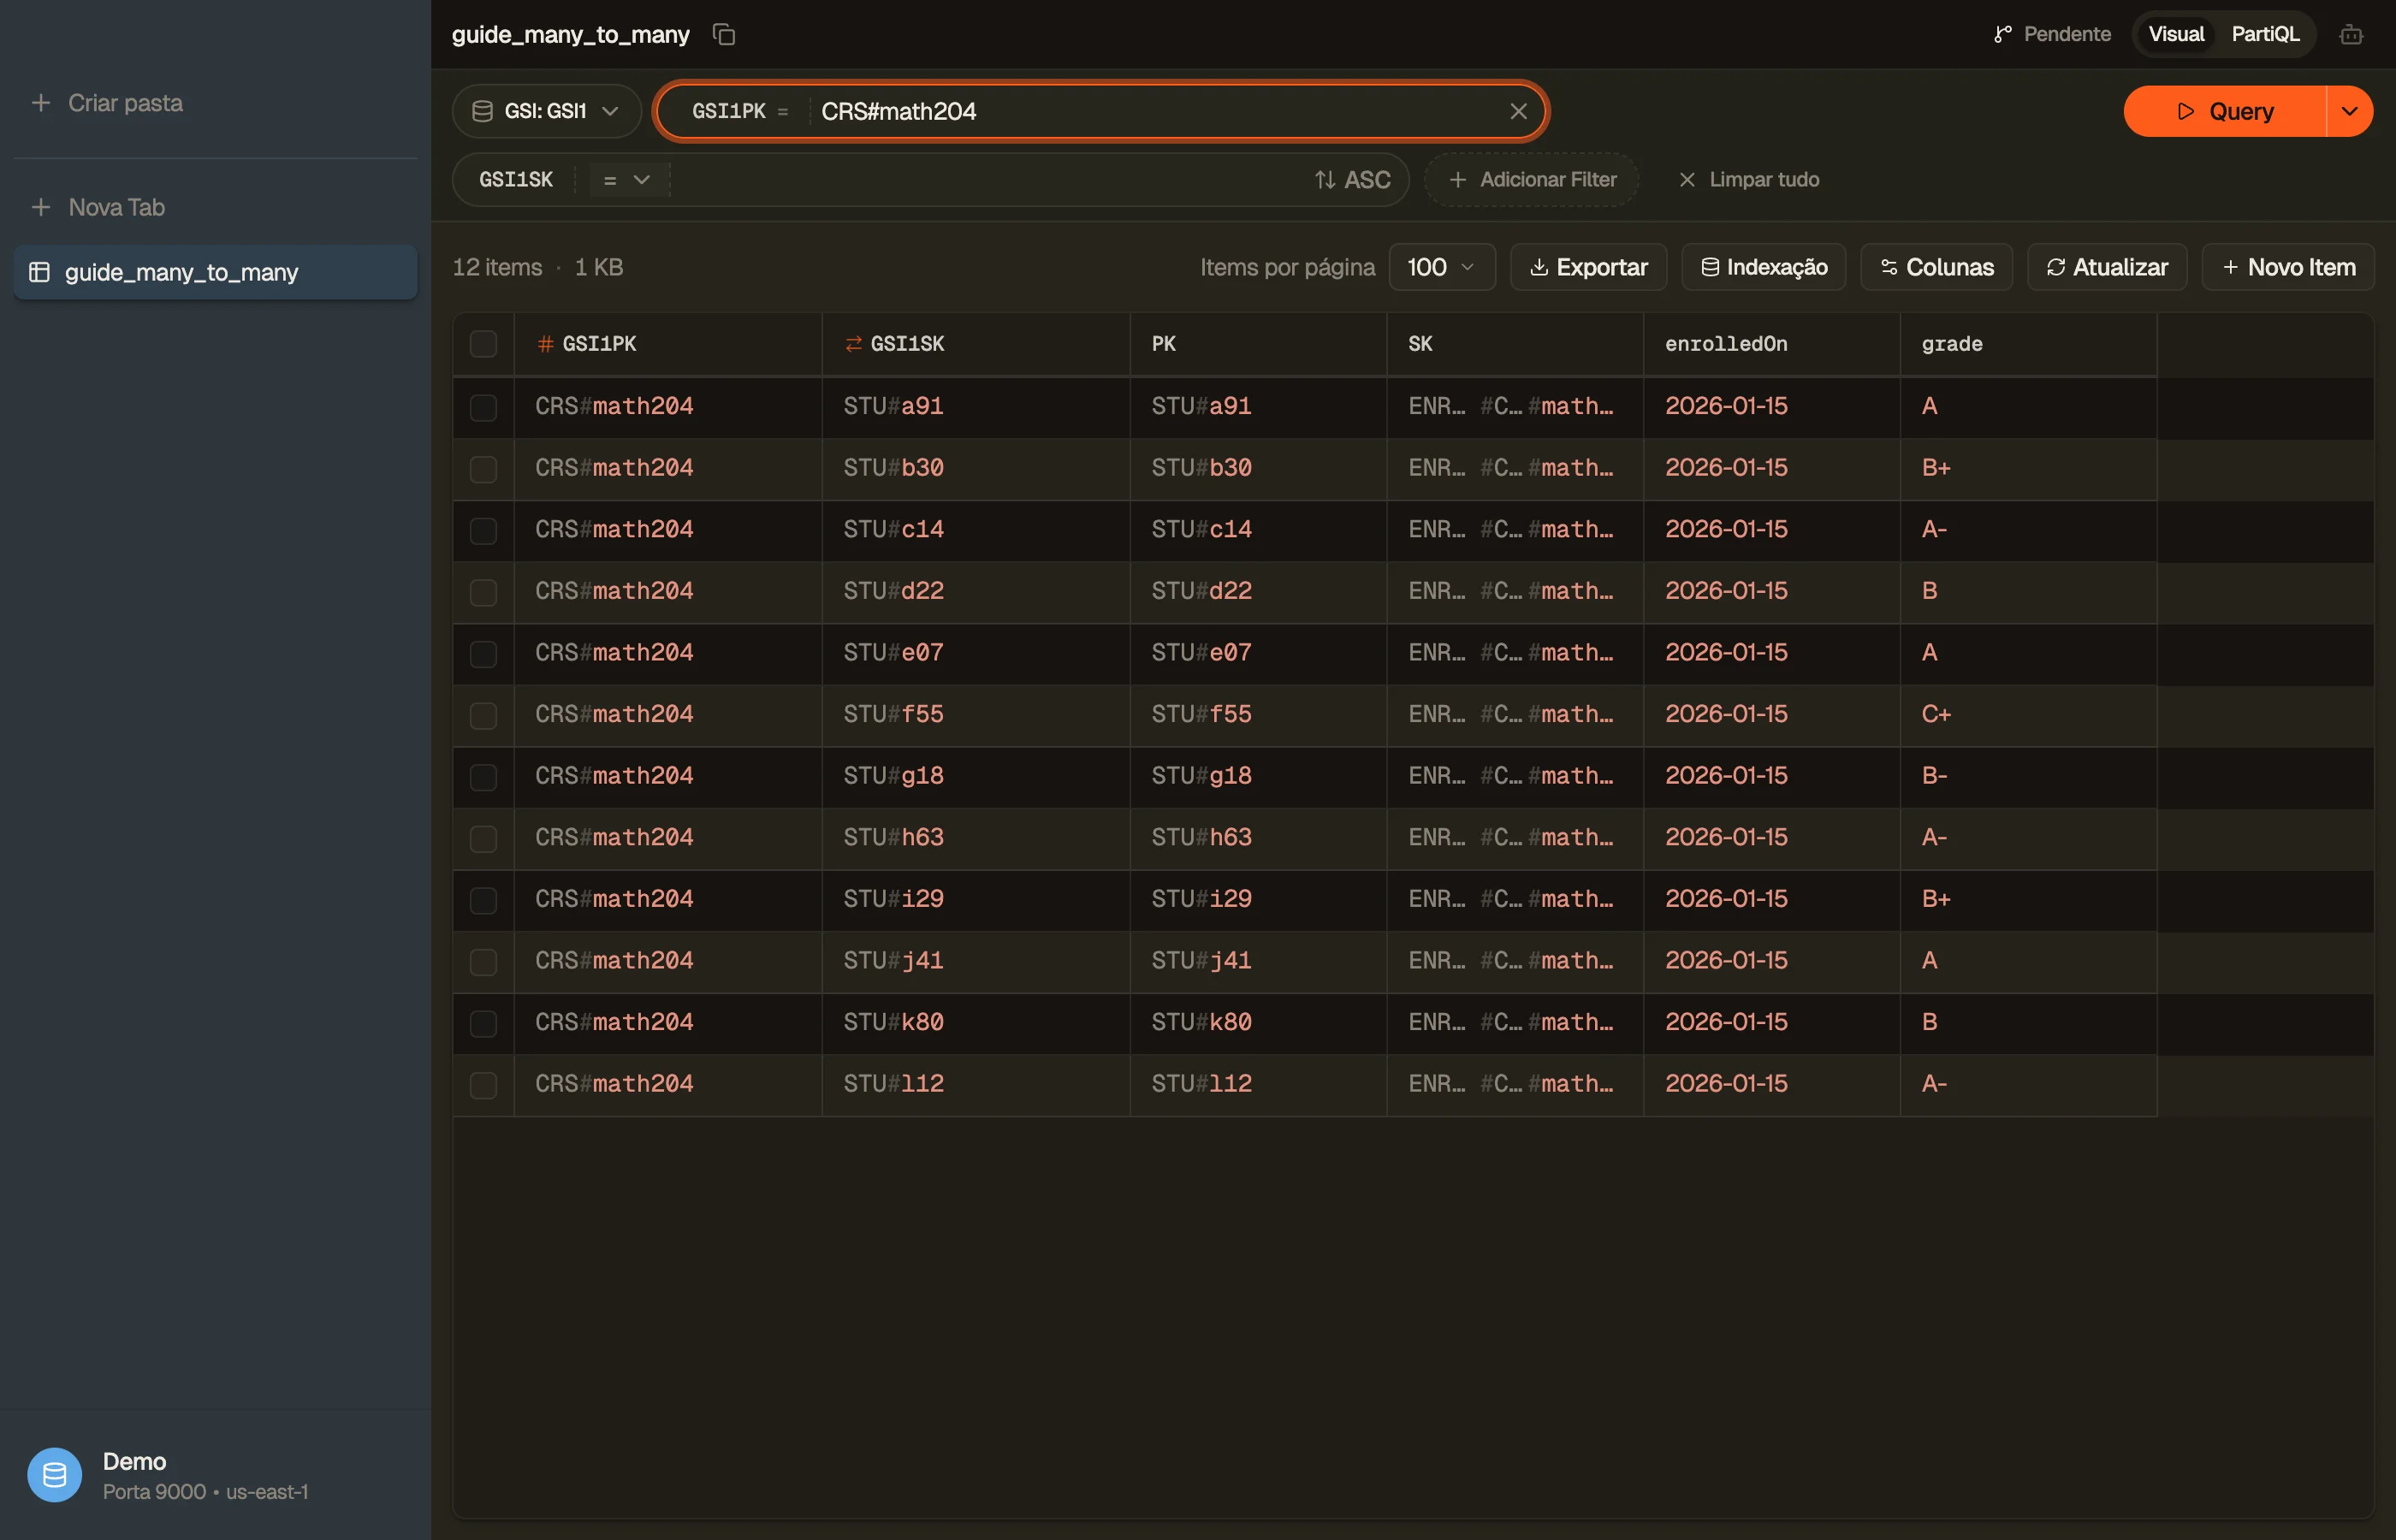Click the GSI1SK sort key value field

(x=985, y=180)
